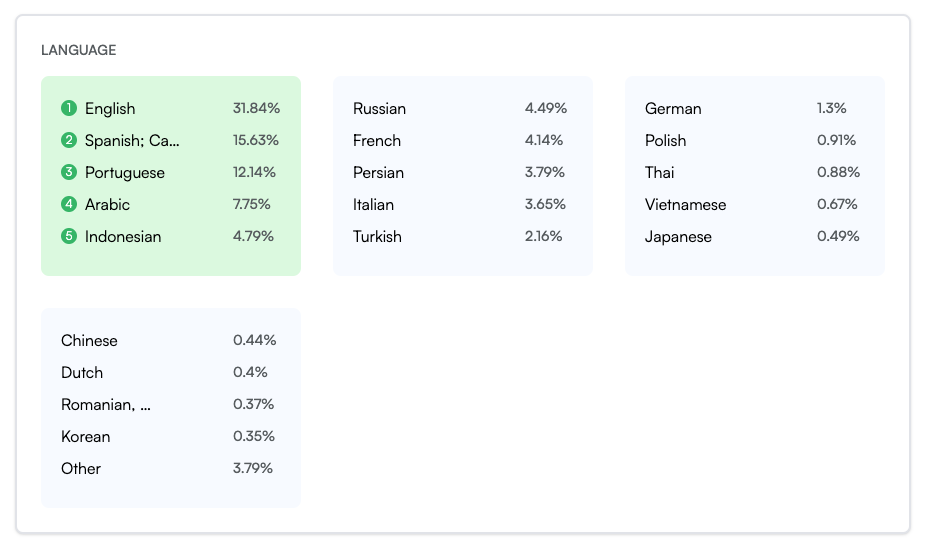The width and height of the screenshot is (929, 551).
Task: Click the green number 4 rank badge
Action: pyautogui.click(x=69, y=204)
